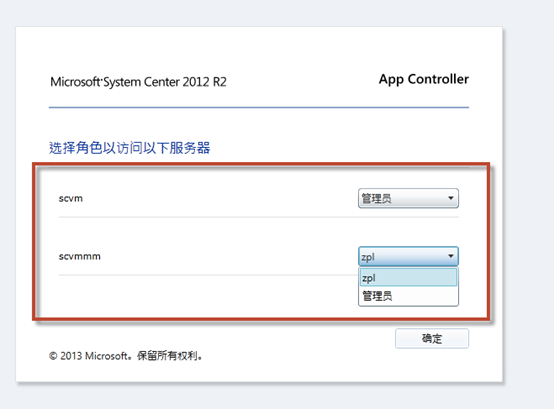Click the separator line below scvm row
Image resolution: width=554 pixels, height=409 pixels.
[259, 217]
